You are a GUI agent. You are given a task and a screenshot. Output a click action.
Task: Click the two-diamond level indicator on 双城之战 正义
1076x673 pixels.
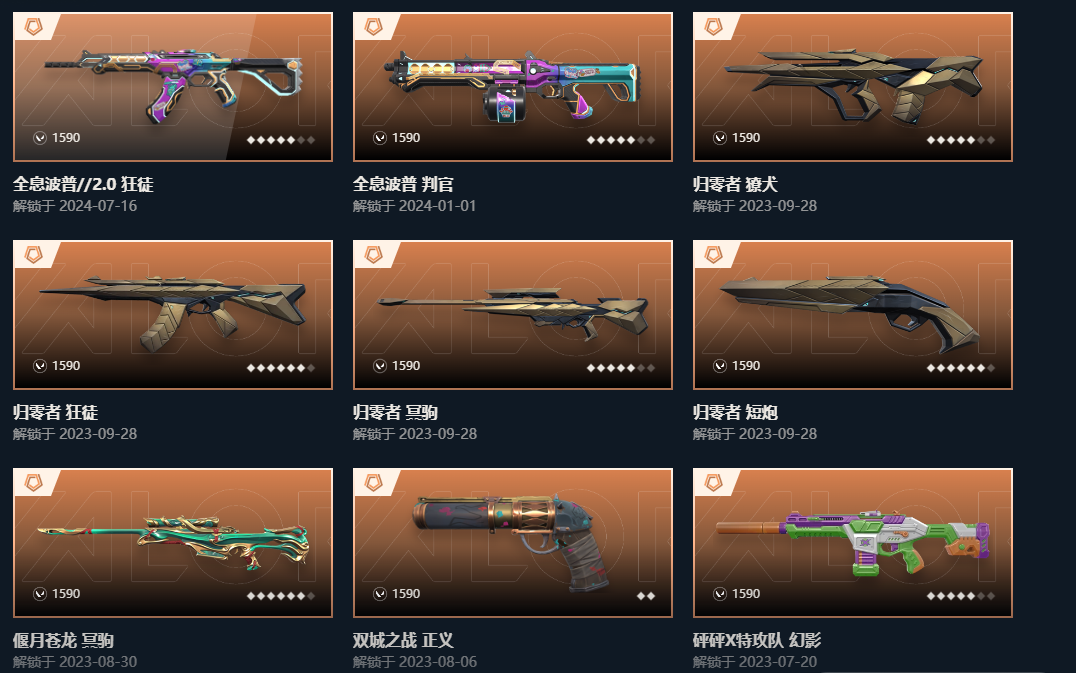646,595
